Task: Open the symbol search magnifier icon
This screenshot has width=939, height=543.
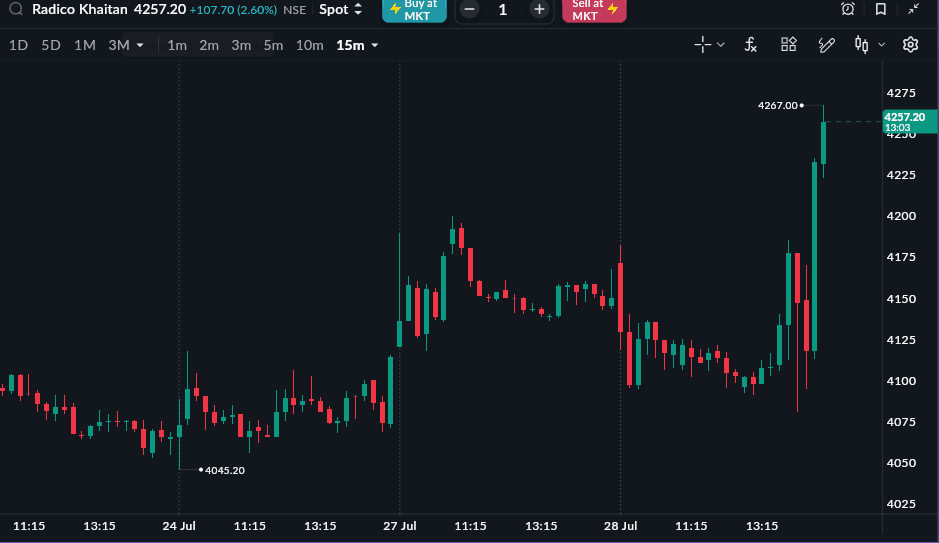Action: tap(16, 9)
